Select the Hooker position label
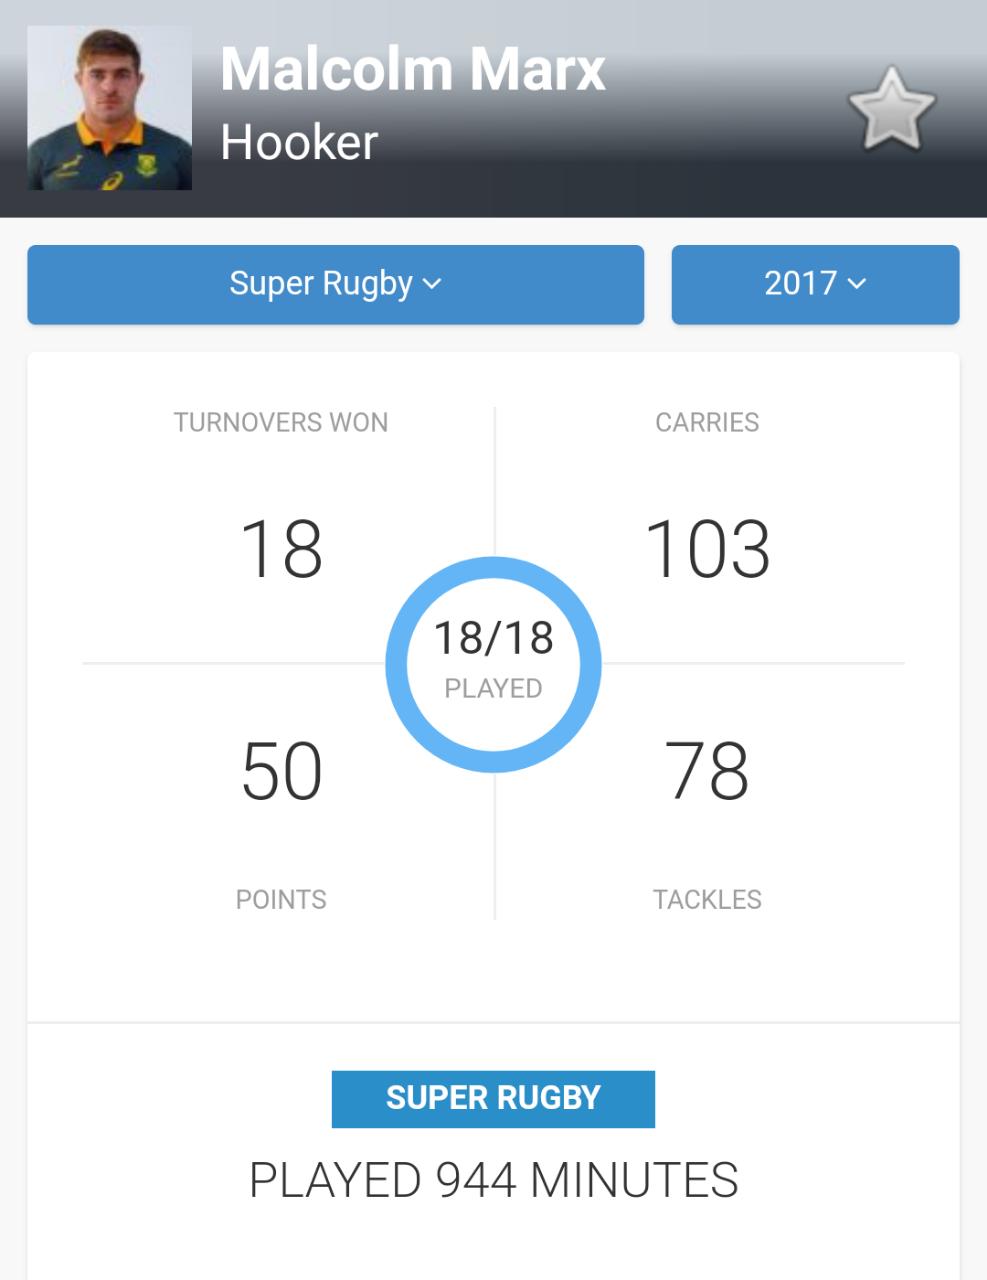 coord(299,142)
